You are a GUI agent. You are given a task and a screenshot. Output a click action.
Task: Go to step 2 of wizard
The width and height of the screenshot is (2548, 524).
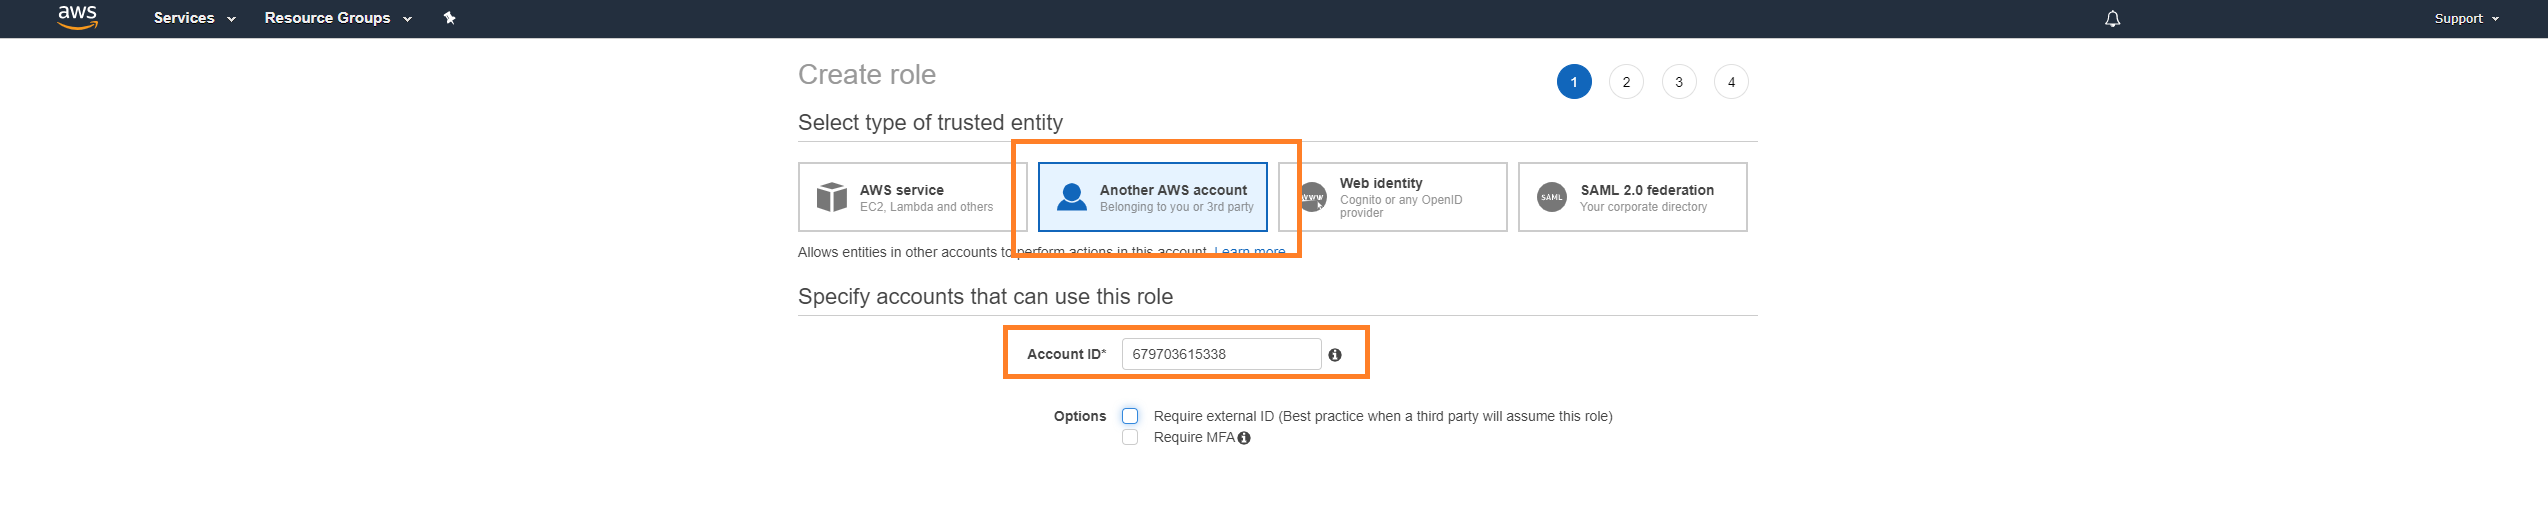pos(1626,82)
